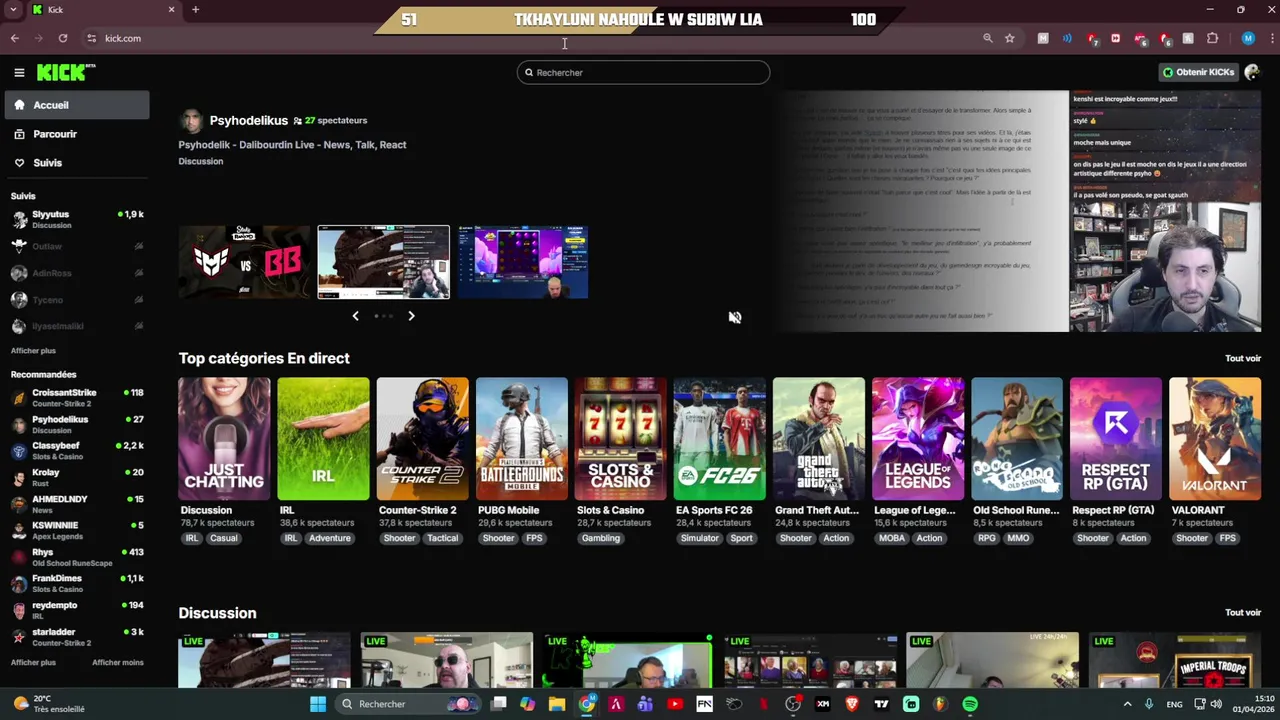Click Tout voir for Discussion section

point(1243,612)
